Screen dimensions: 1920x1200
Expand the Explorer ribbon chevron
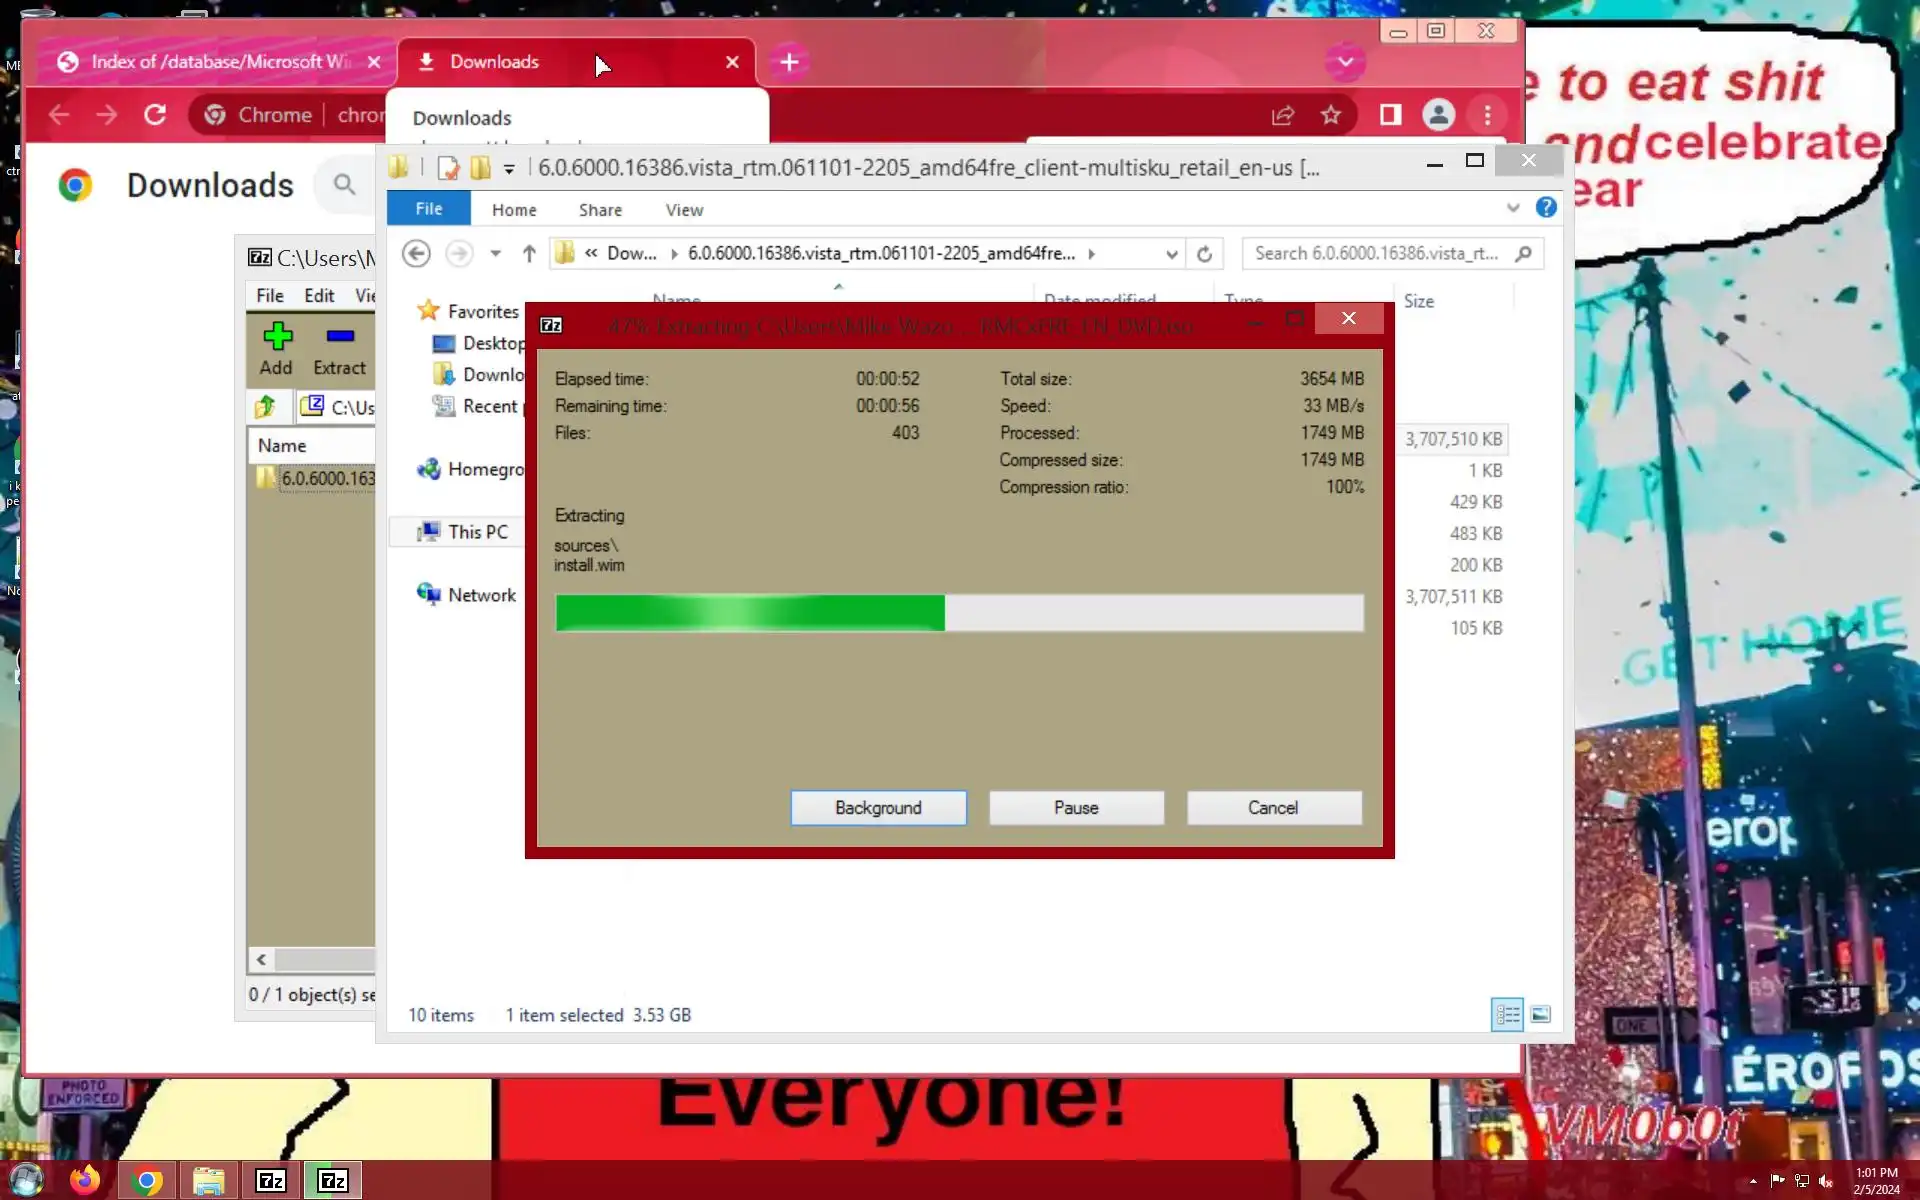click(x=1513, y=208)
